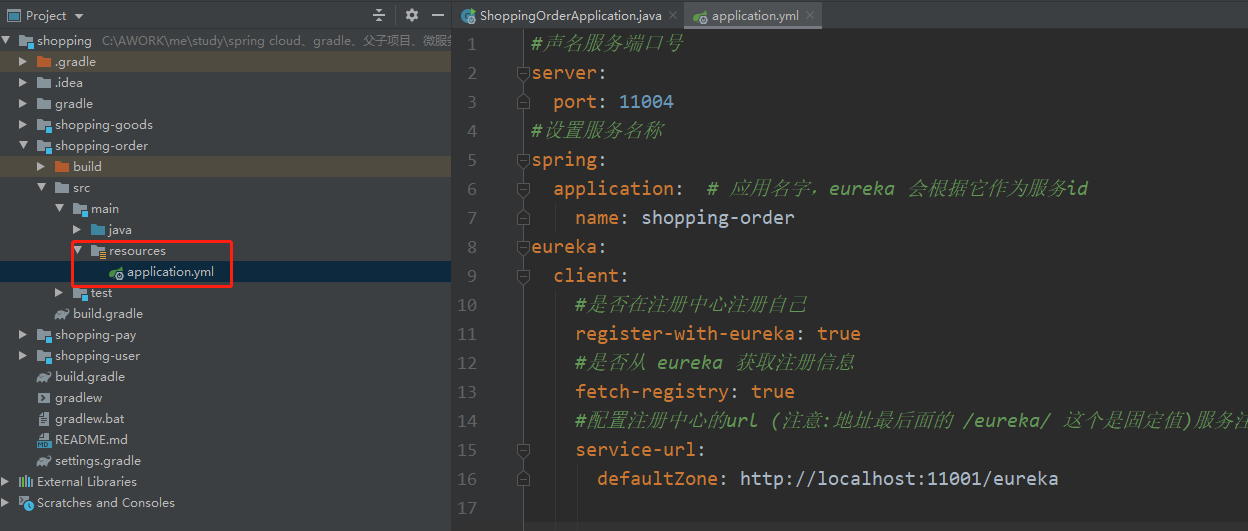This screenshot has width=1248, height=531.
Task: Switch to ShoppingOrderApplication.java tab
Action: [570, 16]
